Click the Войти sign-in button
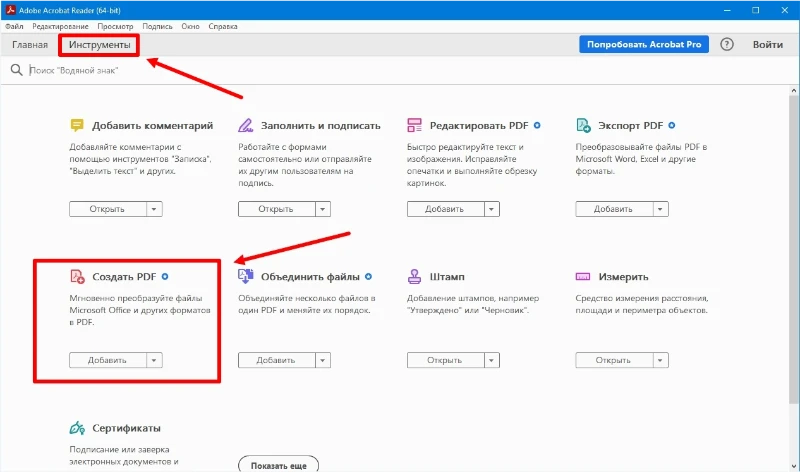The image size is (800, 472). click(768, 44)
